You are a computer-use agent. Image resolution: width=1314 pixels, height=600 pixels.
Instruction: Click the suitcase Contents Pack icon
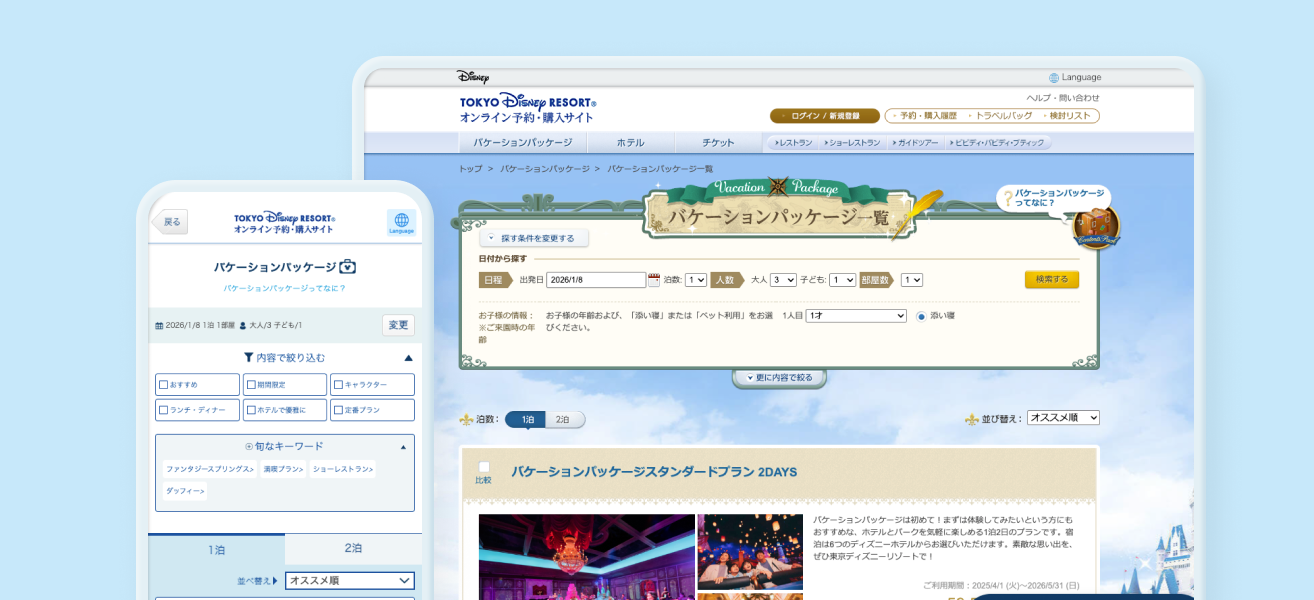coord(1097,227)
